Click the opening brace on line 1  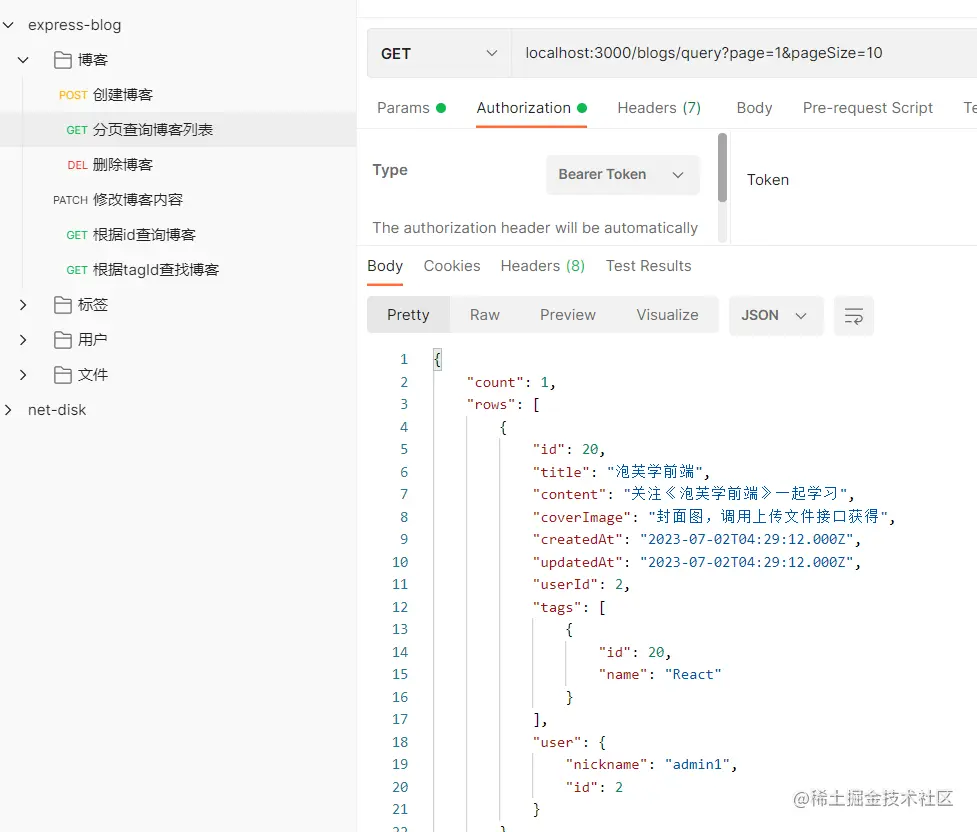437,360
